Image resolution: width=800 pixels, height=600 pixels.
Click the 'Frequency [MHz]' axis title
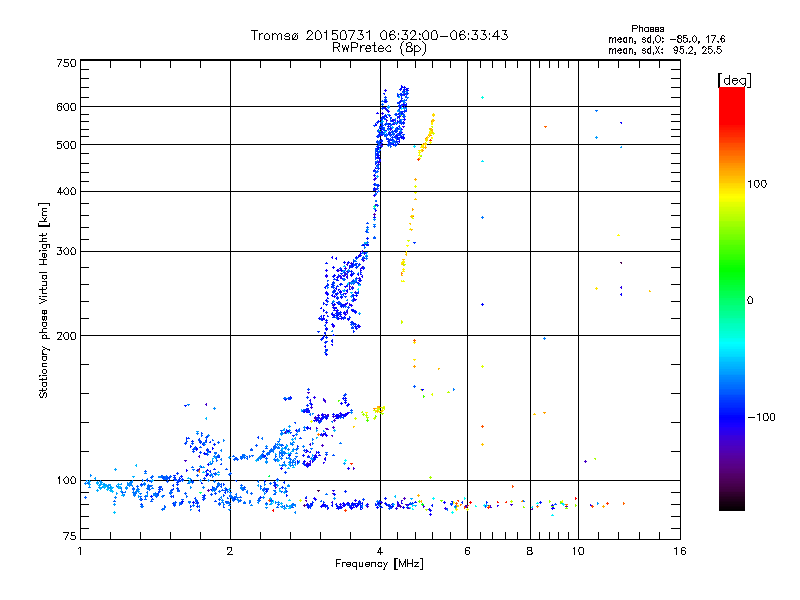click(x=379, y=564)
